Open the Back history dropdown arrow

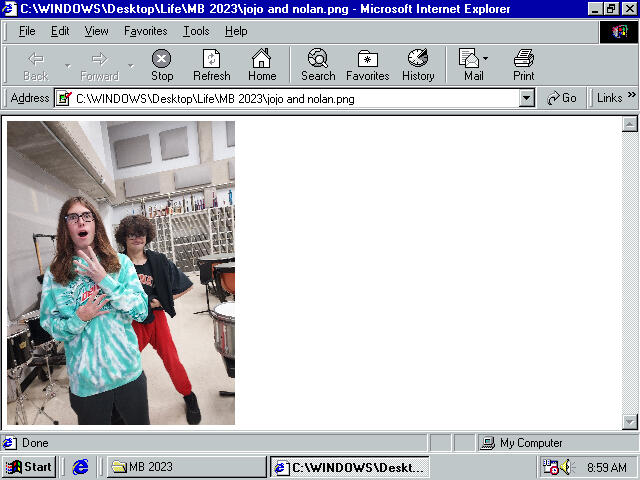pyautogui.click(x=68, y=65)
